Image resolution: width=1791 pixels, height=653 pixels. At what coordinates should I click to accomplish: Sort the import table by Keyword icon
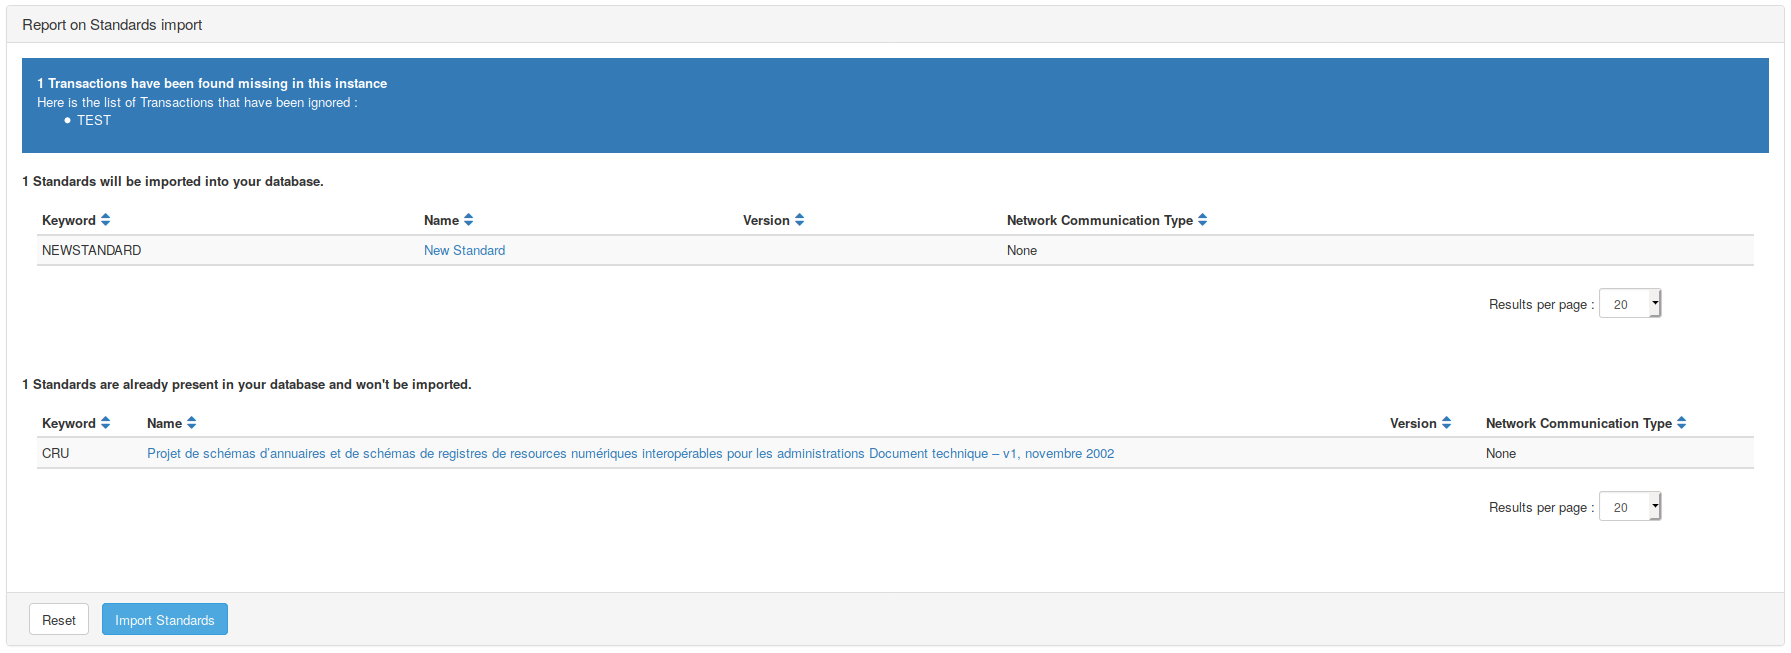(105, 220)
